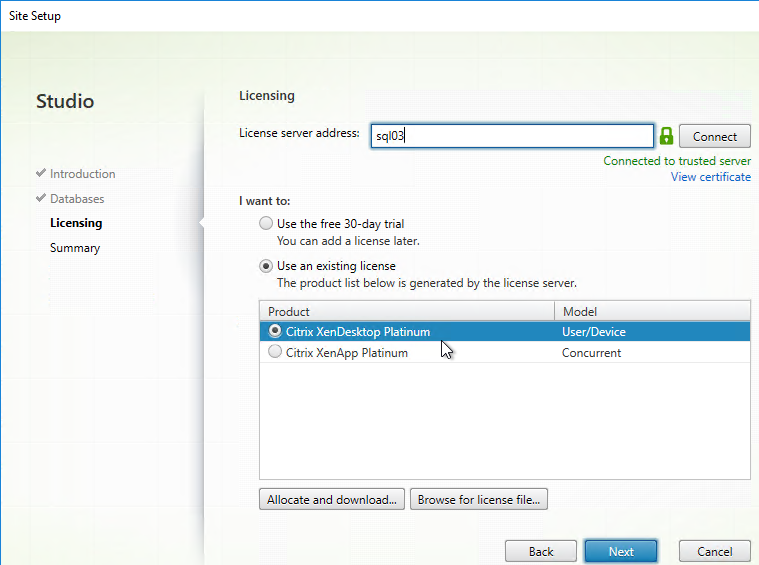Click the checkmark icon beside Databases
759x565 pixels.
tap(41, 198)
